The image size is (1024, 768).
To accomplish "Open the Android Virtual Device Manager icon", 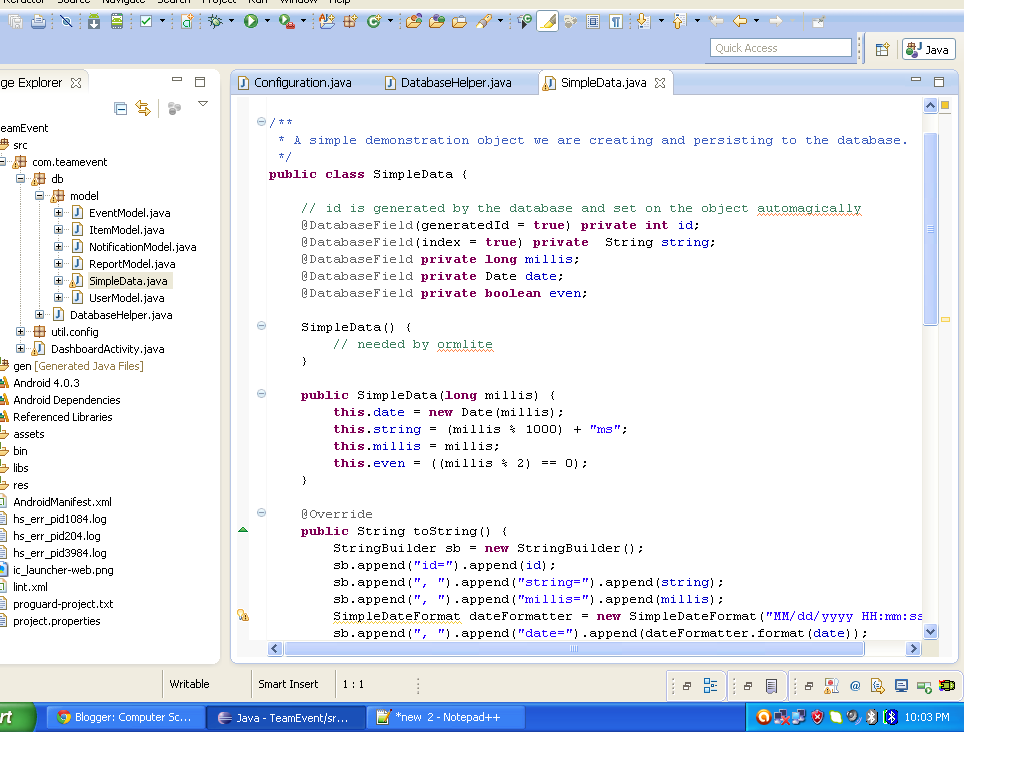I will click(x=117, y=22).
